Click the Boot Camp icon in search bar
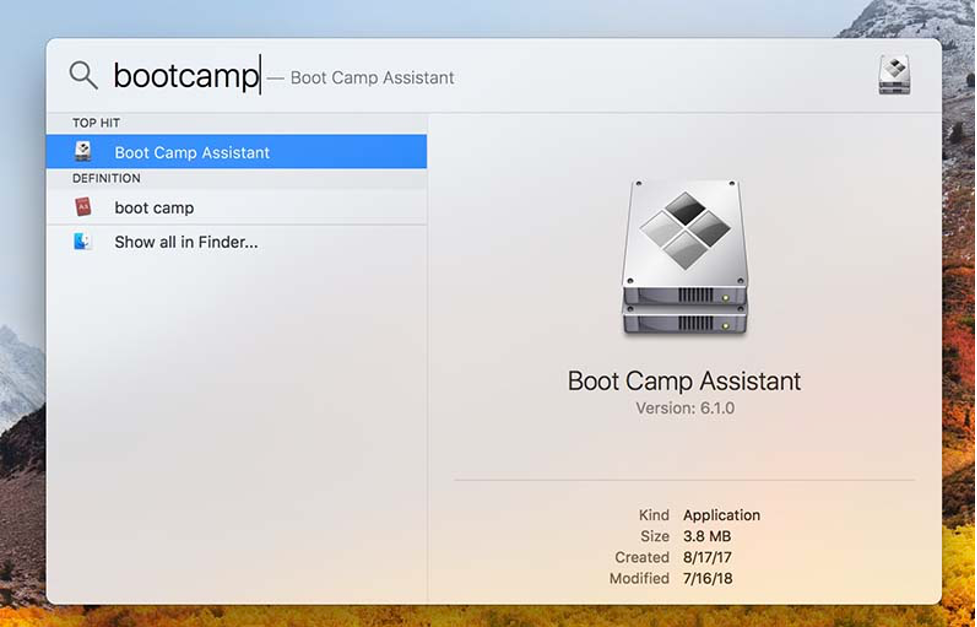This screenshot has width=977, height=627. pyautogui.click(x=894, y=75)
